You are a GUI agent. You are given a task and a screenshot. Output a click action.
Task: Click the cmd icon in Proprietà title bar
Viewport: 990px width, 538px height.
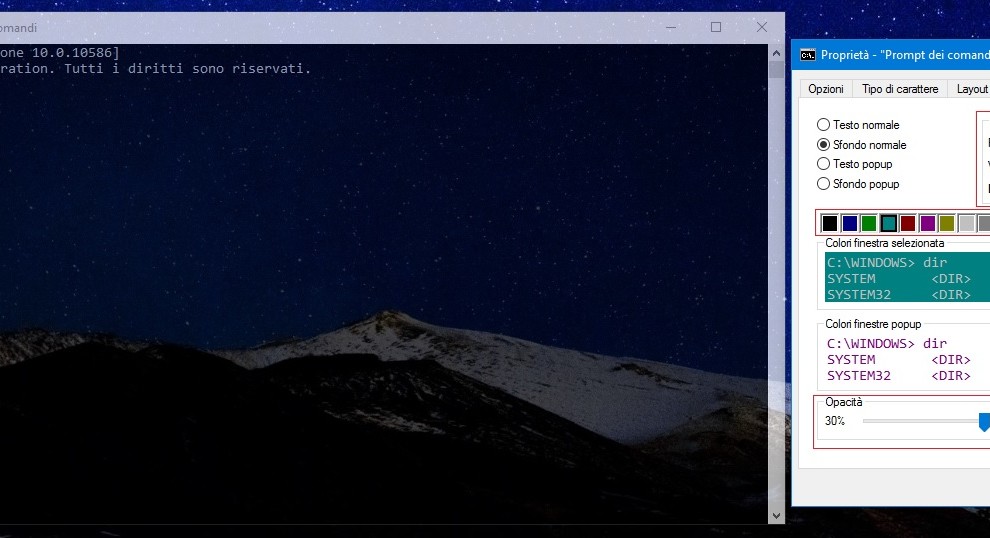click(x=808, y=55)
